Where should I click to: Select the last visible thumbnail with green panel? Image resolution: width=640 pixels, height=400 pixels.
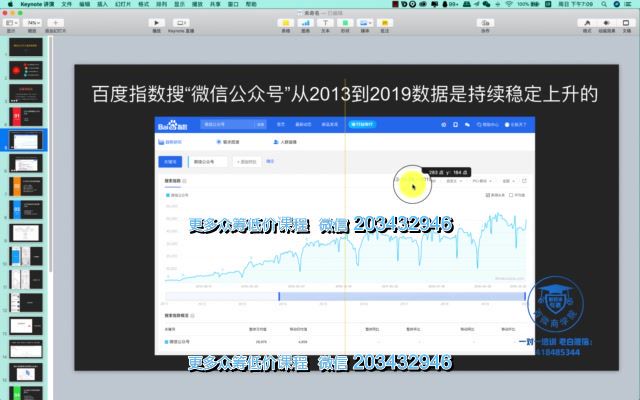pos(26,393)
